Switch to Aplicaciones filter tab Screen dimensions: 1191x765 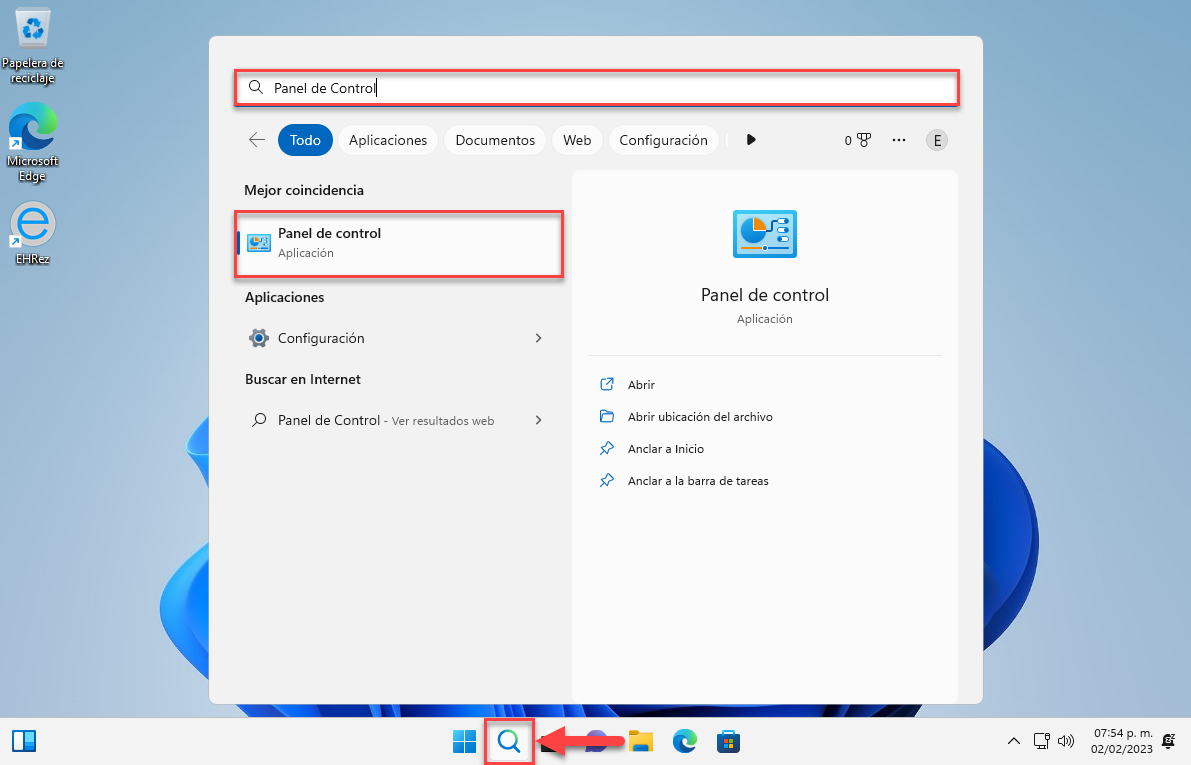pos(387,140)
